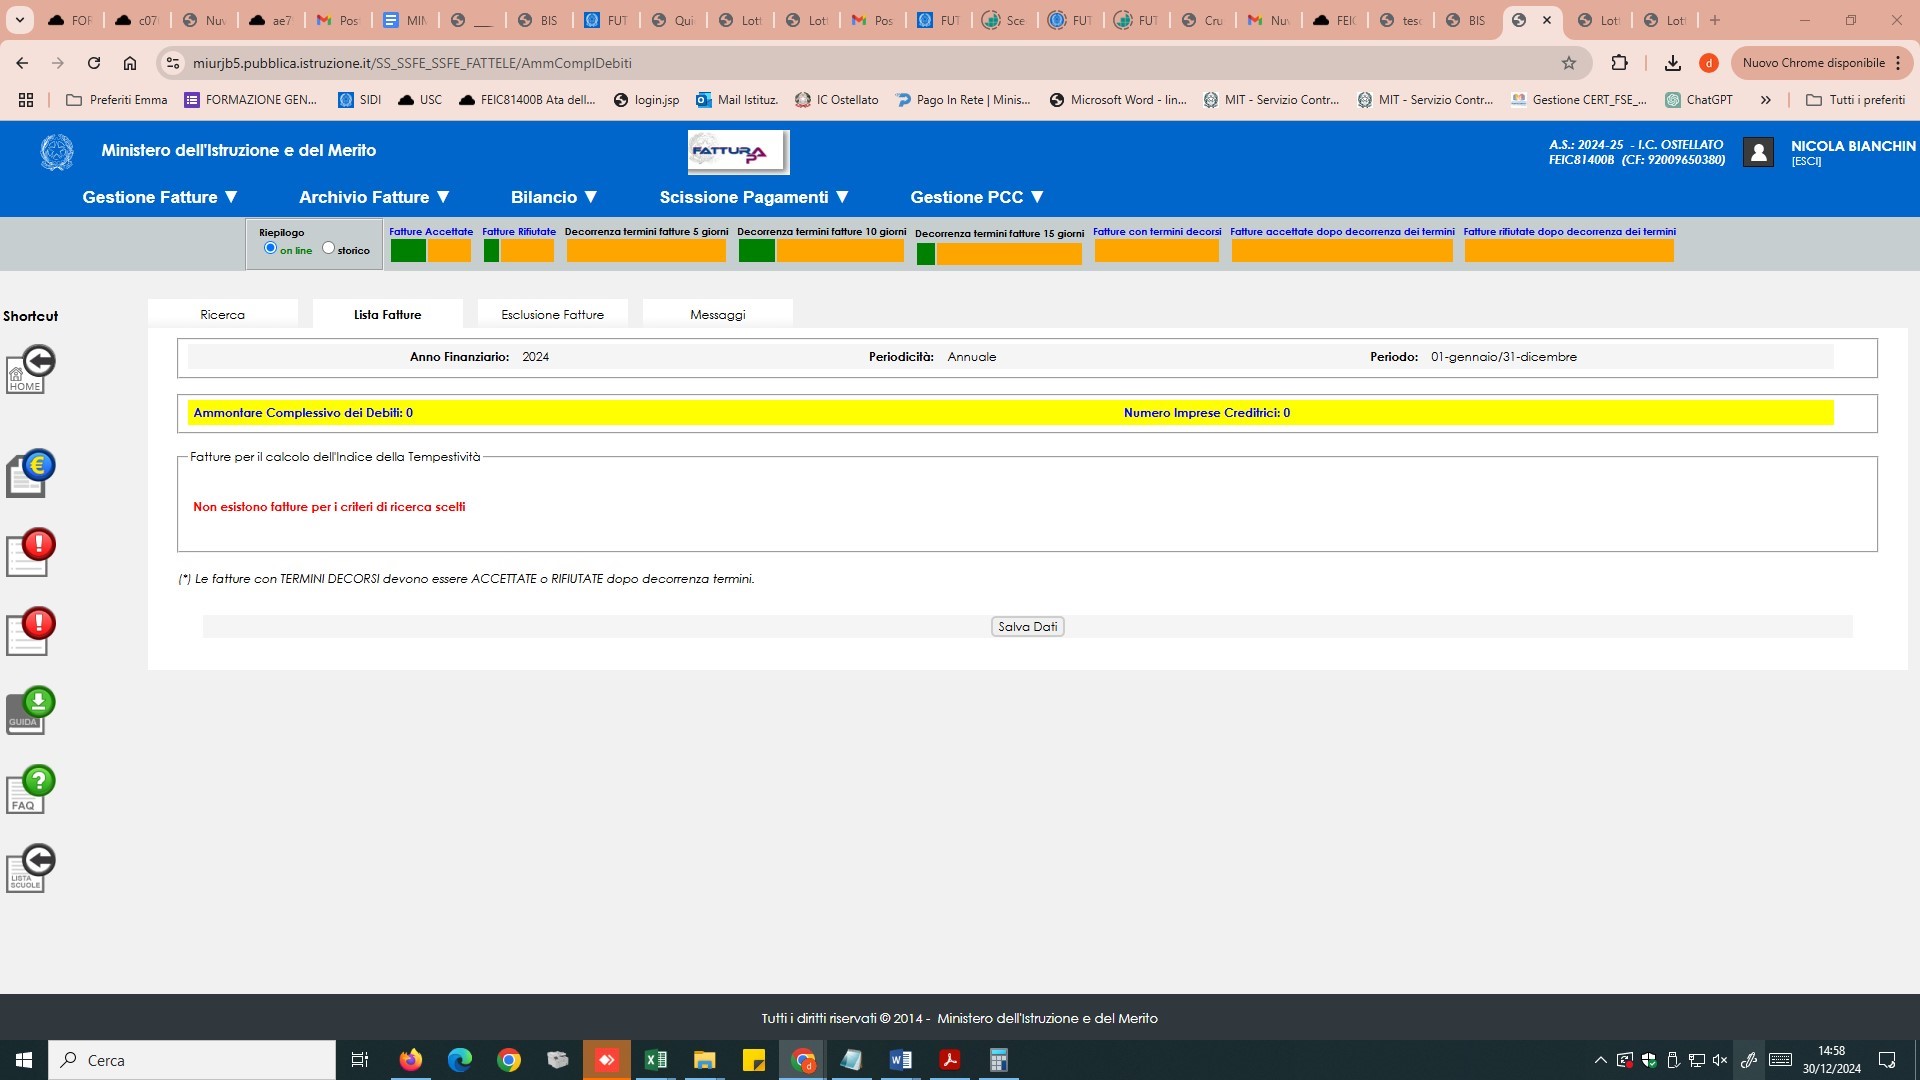The width and height of the screenshot is (1920, 1080).
Task: Click the Fatture Accettate link
Action: coord(431,231)
